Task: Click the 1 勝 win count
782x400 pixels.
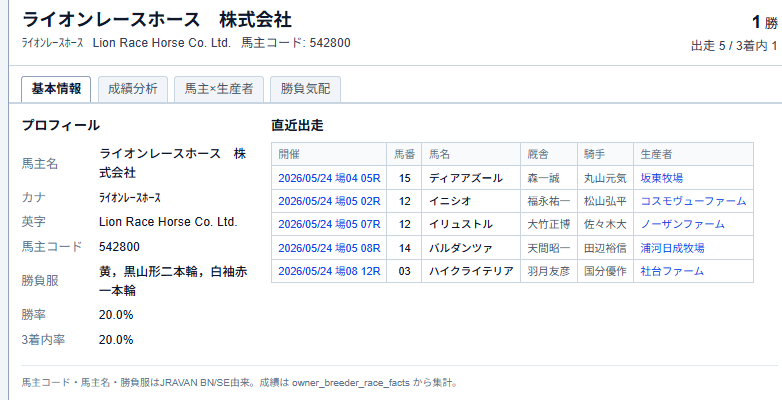Action: [765, 22]
